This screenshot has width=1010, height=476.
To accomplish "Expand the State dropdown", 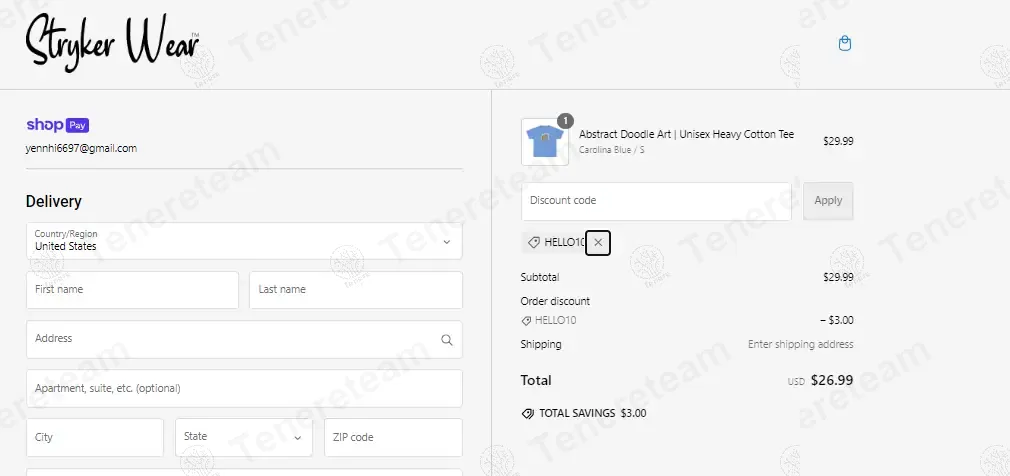I will [x=243, y=437].
